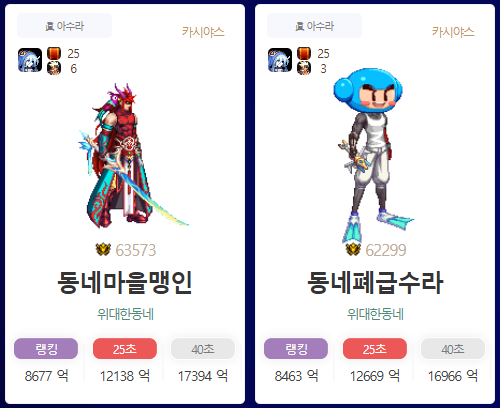
Task: Switch to 40초 tab on 동네폐급수라 card
Action: (x=453, y=349)
